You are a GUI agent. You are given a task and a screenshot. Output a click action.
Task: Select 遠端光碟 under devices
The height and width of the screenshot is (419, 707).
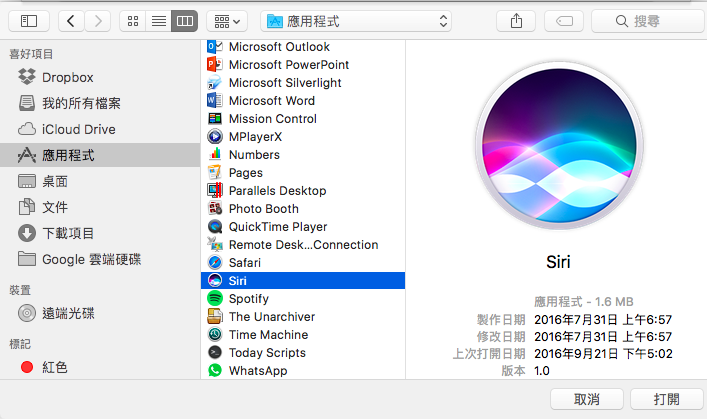(x=100, y=313)
